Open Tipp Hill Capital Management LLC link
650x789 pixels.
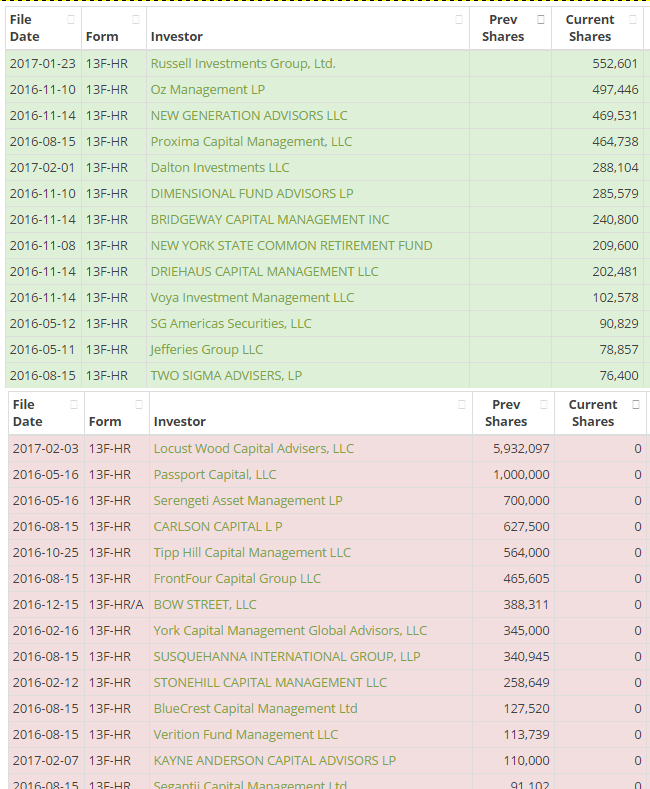coord(252,553)
